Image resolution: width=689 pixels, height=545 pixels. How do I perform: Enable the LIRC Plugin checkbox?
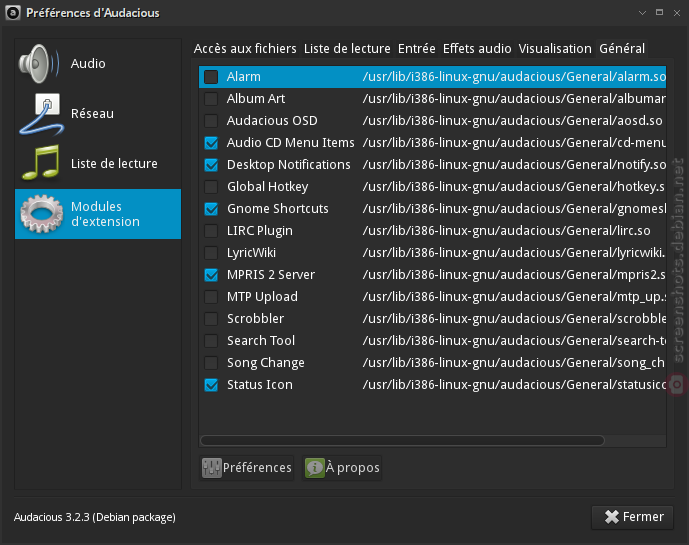pos(211,231)
